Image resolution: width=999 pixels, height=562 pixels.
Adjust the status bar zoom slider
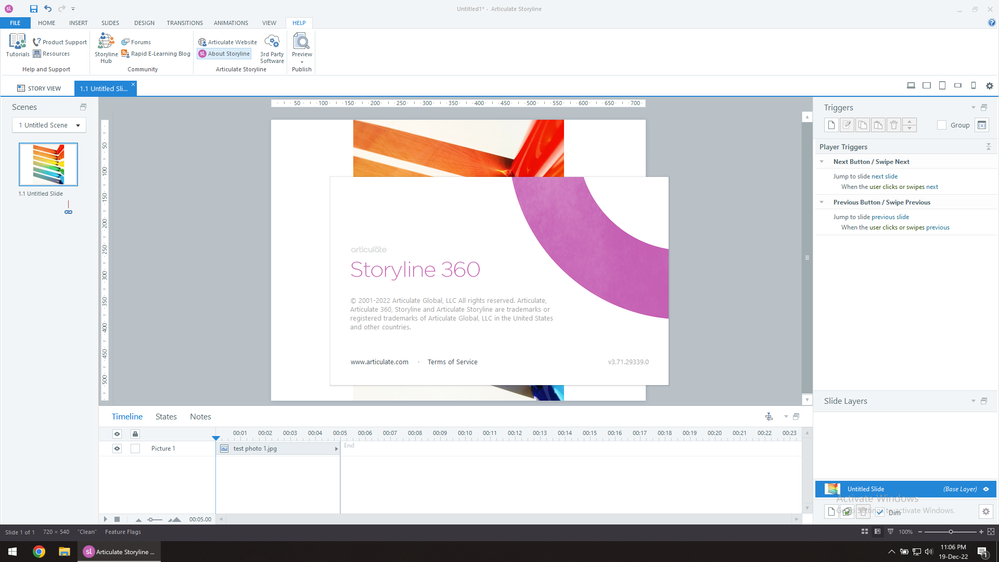[951, 531]
